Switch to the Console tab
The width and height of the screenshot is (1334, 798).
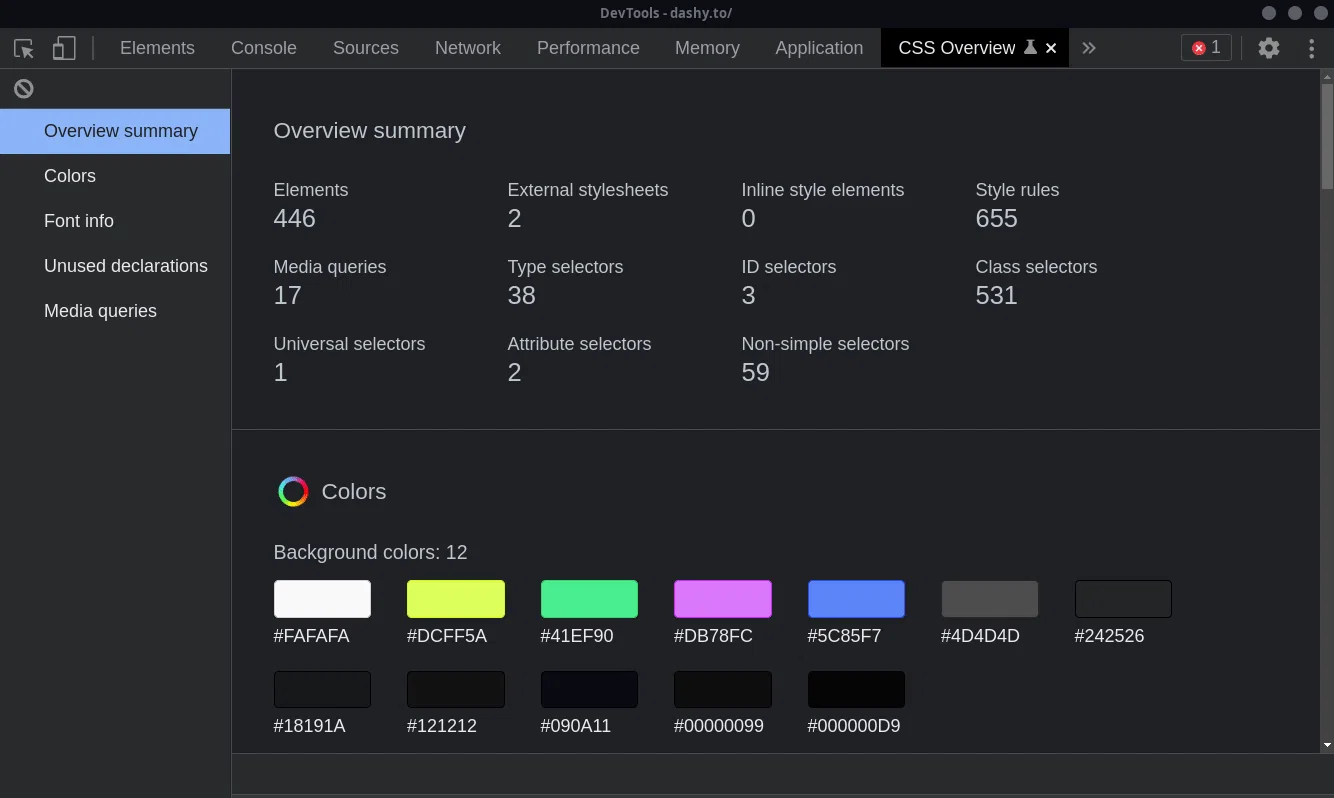pos(264,48)
